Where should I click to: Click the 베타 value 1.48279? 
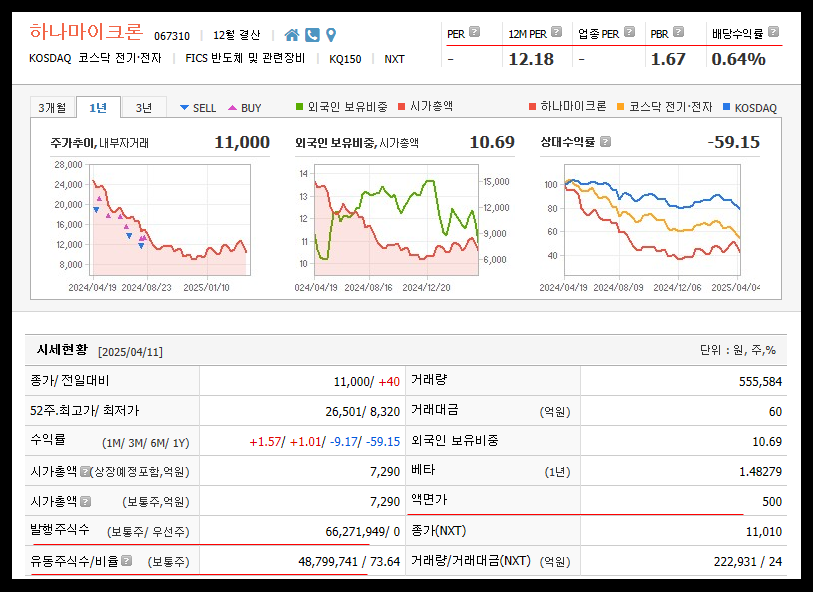coord(761,472)
